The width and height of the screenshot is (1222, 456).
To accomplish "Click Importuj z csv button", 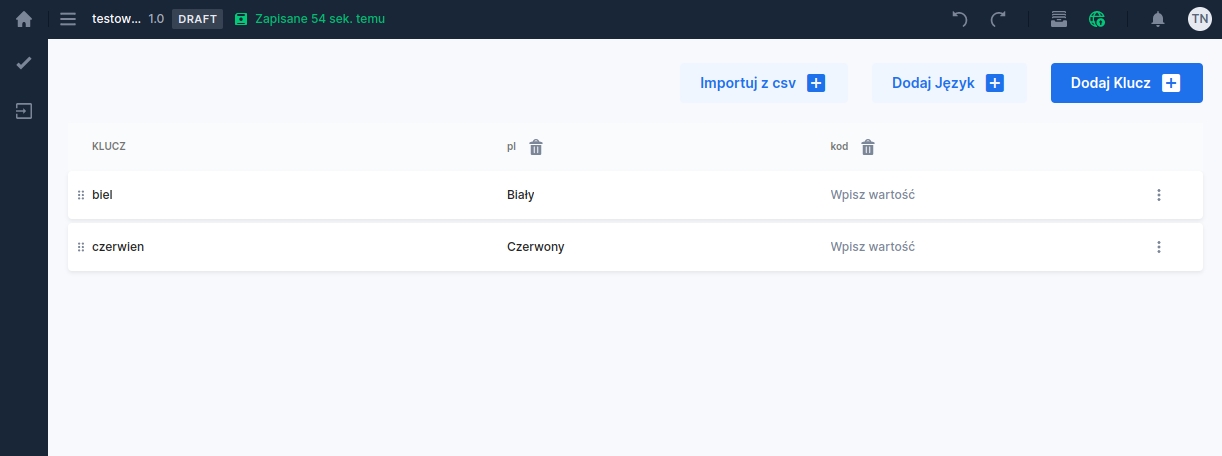I will pyautogui.click(x=763, y=83).
